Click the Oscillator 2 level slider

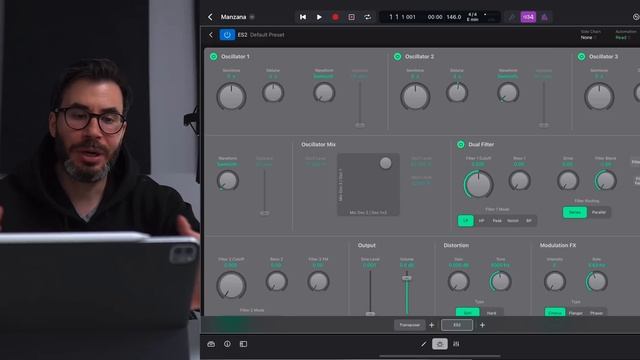coord(543,104)
